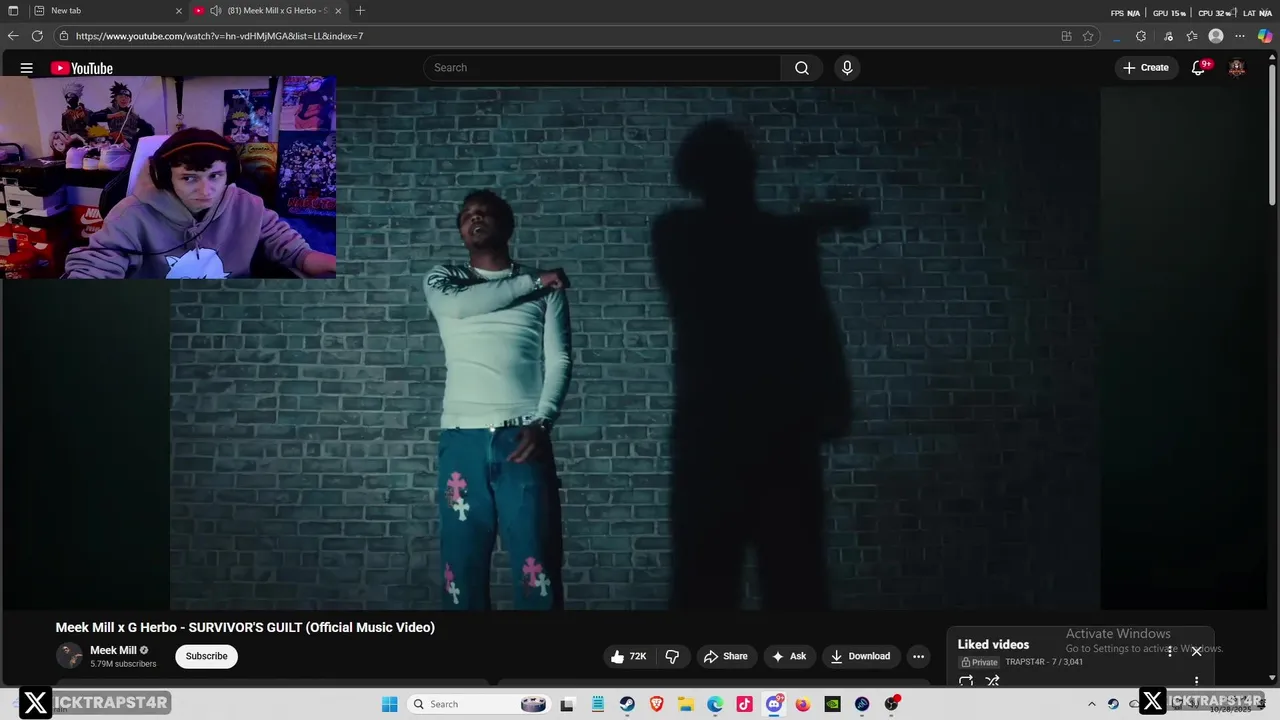Viewport: 1280px width, 720px height.
Task: Open the Create menu
Action: pos(1146,68)
